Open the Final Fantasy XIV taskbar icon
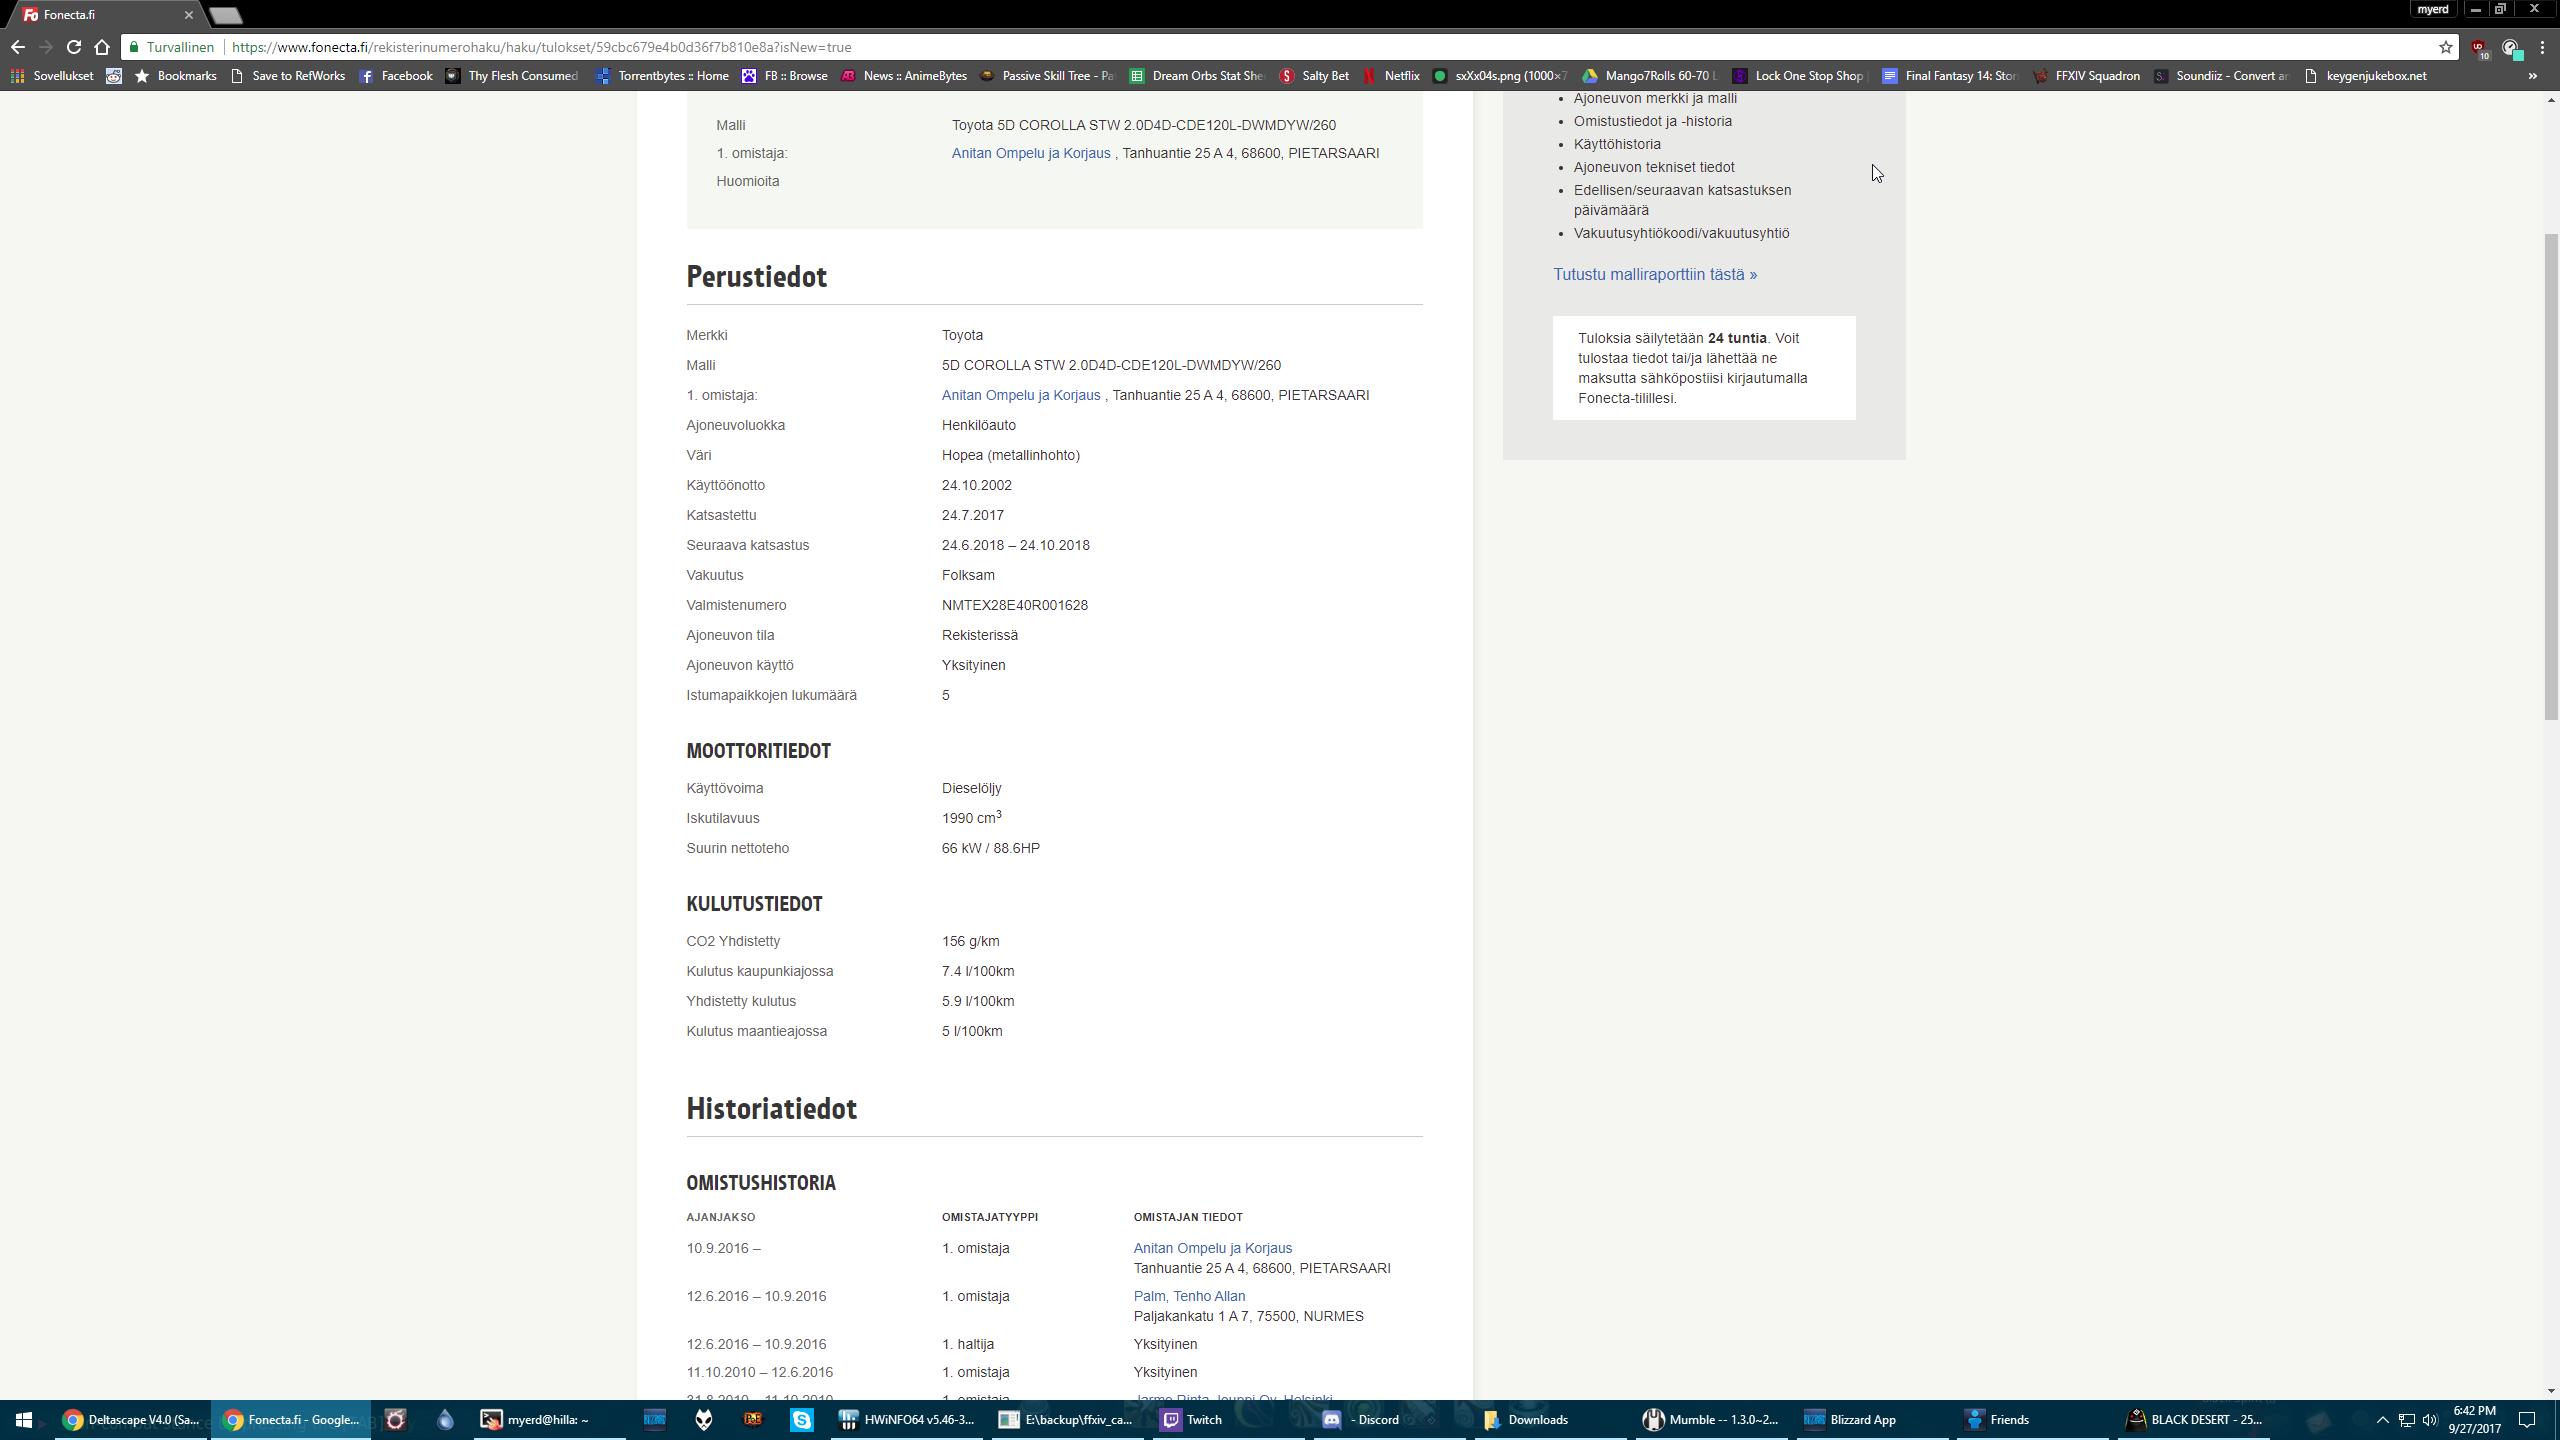Screen dimensions: 2560x1440 coord(396,1420)
